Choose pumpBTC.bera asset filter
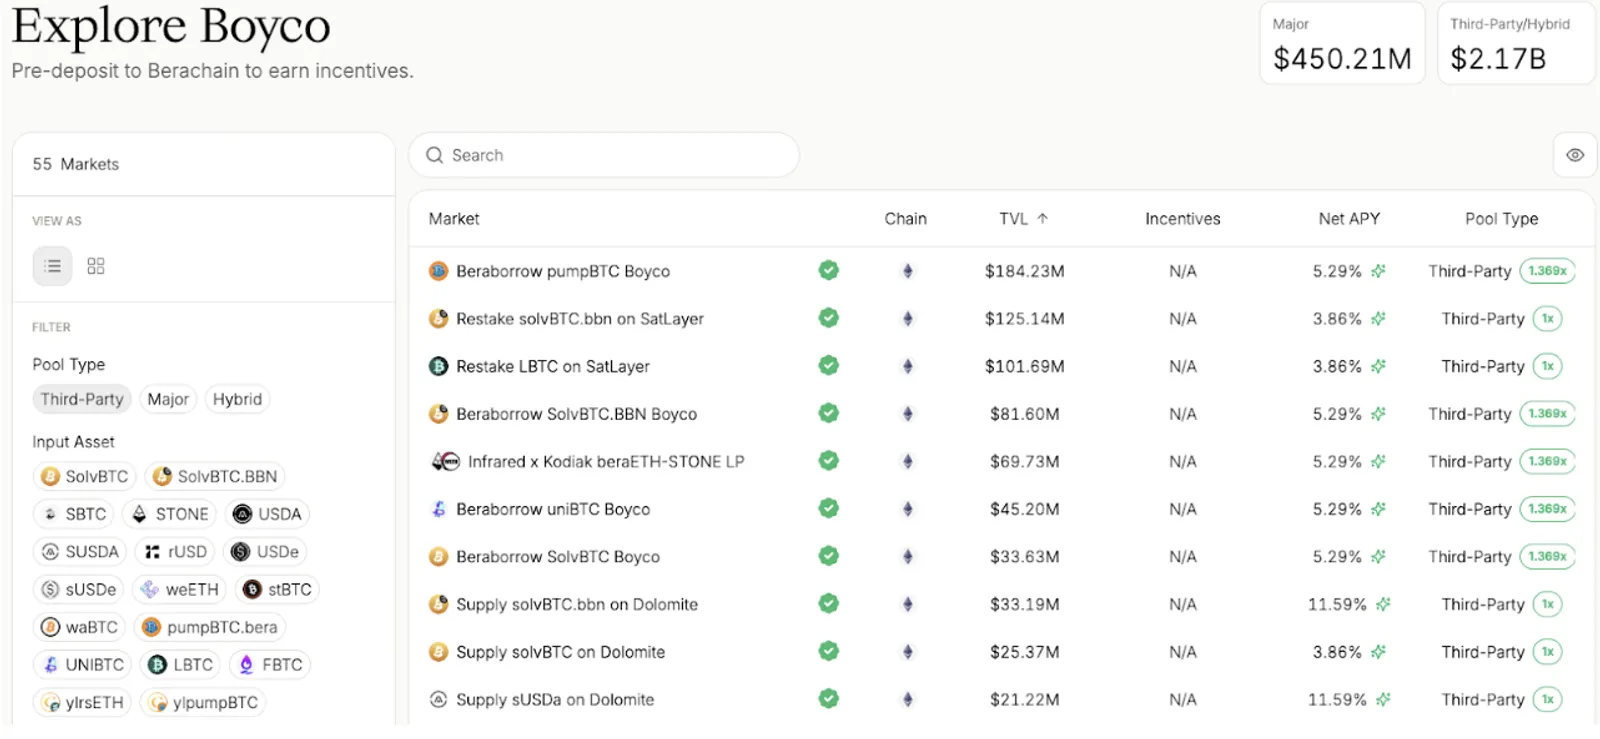The width and height of the screenshot is (1600, 739). point(209,627)
